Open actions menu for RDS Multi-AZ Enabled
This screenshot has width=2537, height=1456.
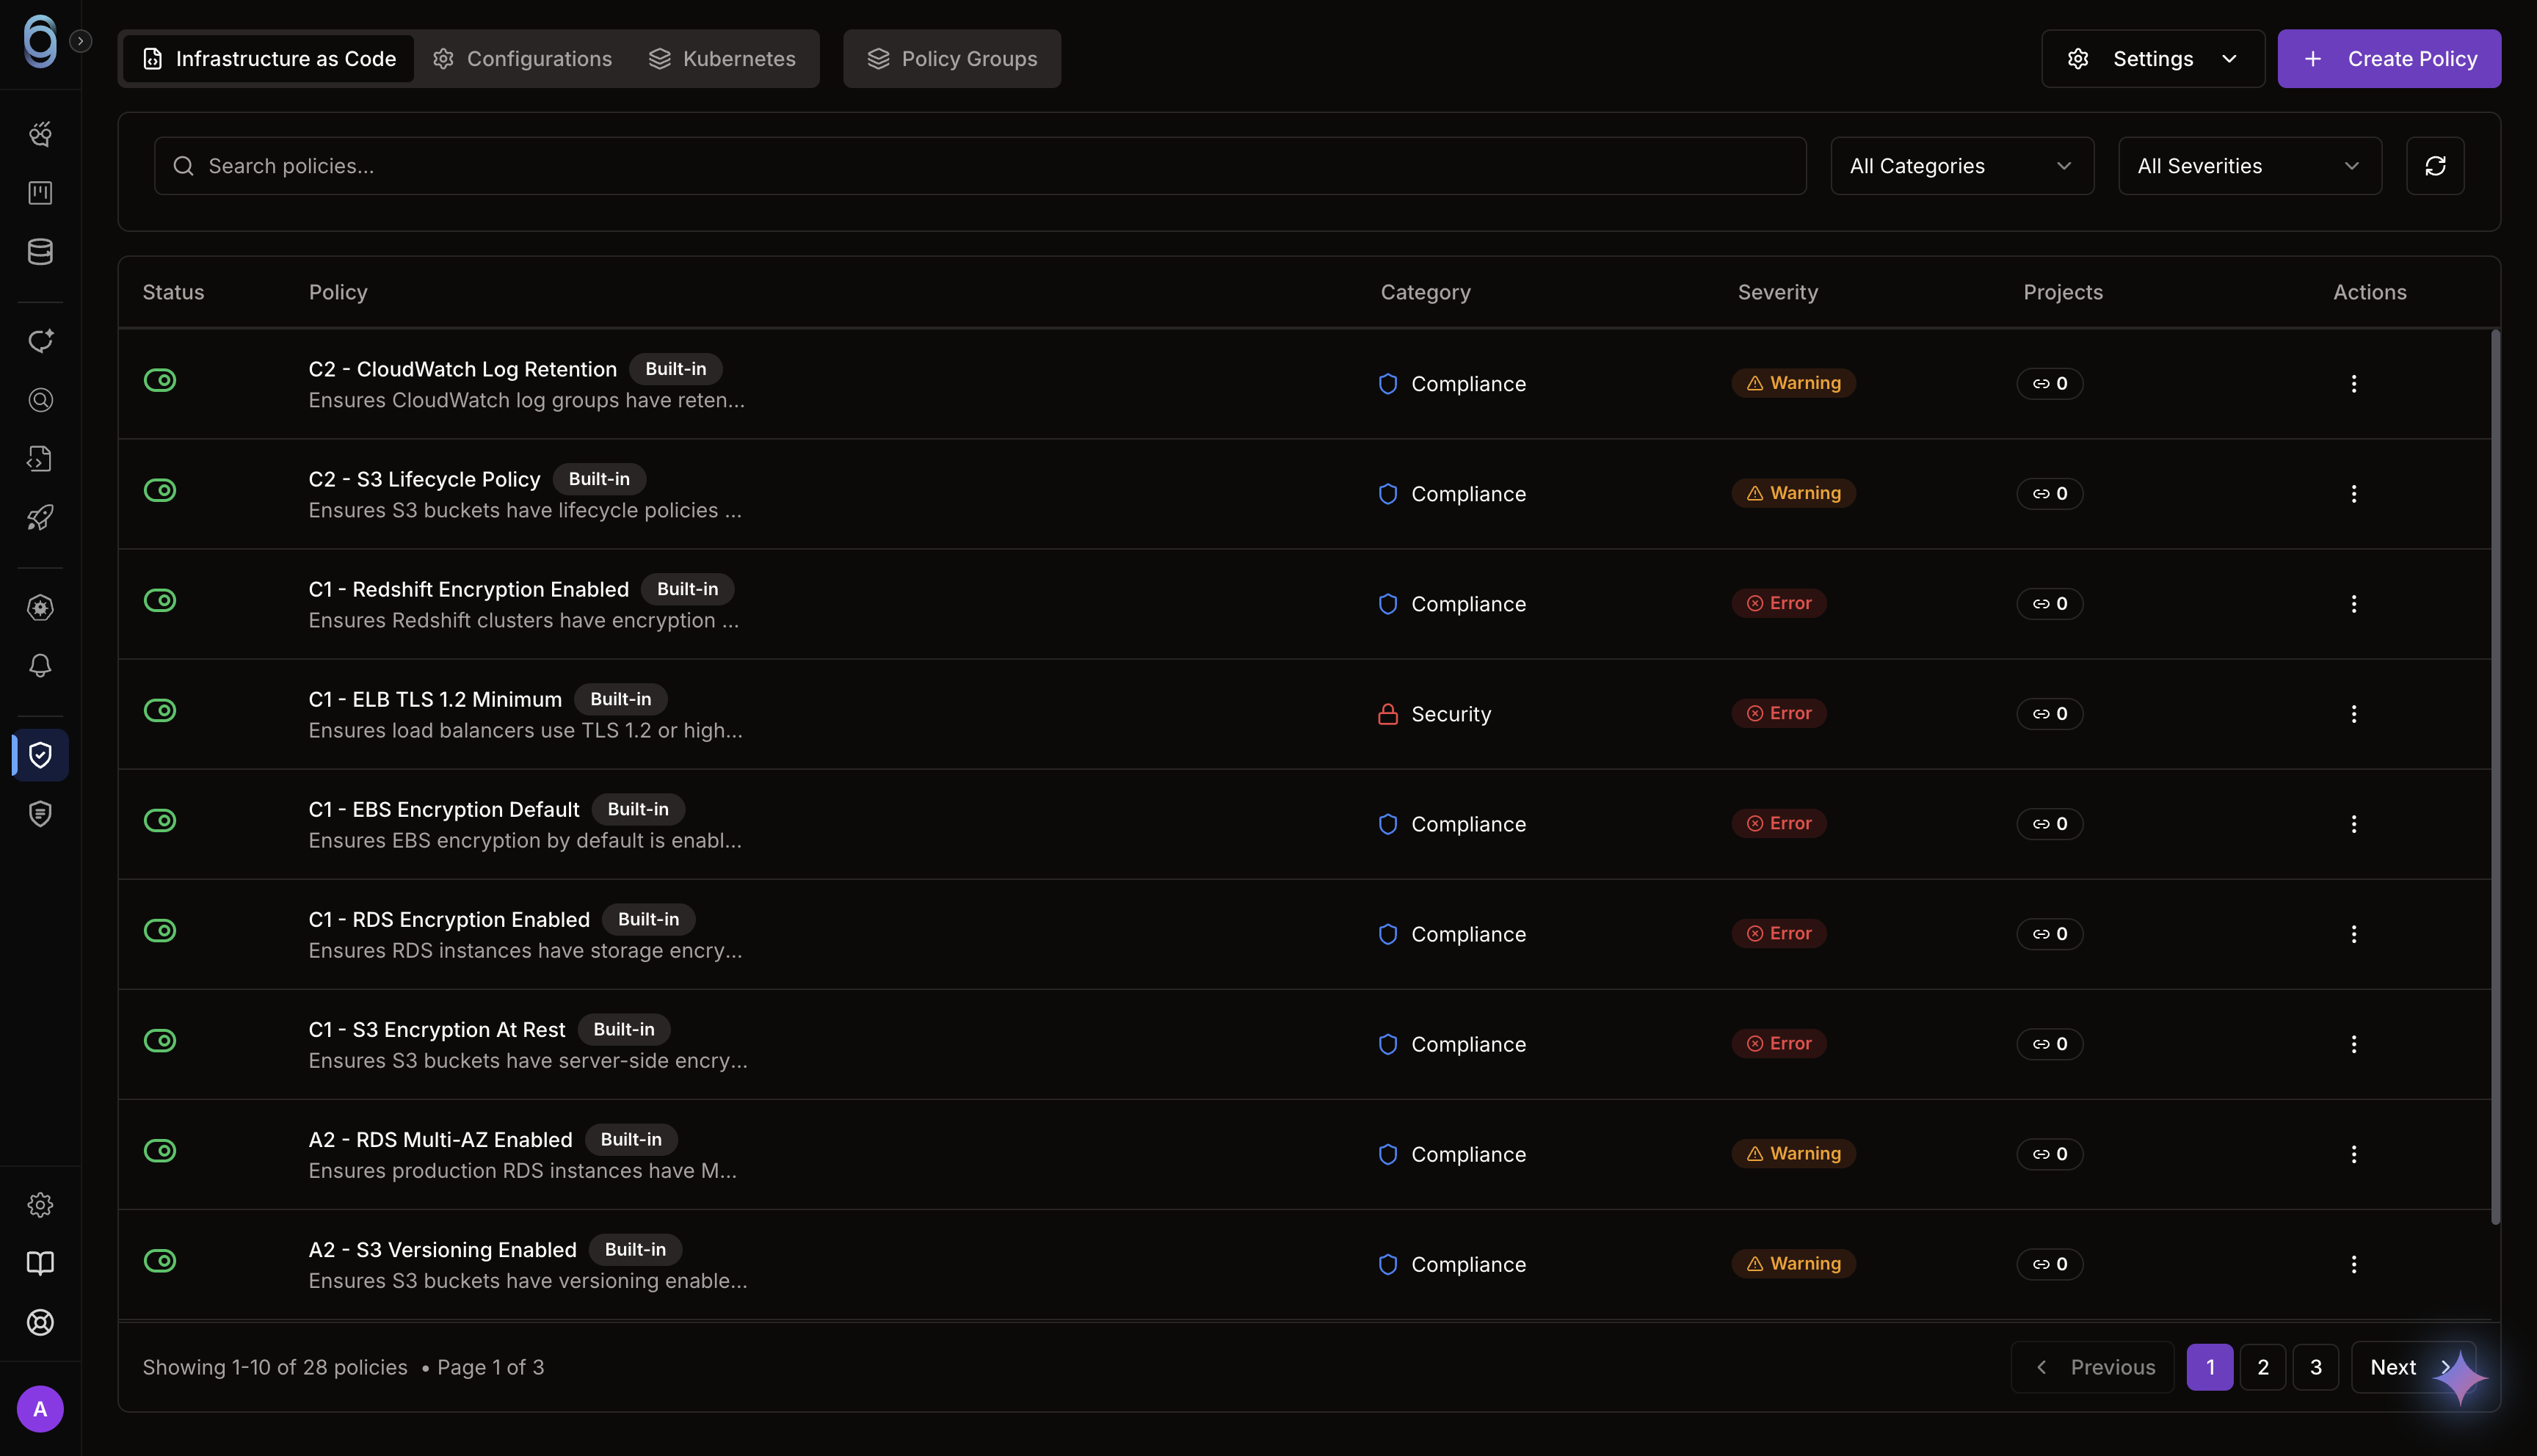(x=2353, y=1154)
